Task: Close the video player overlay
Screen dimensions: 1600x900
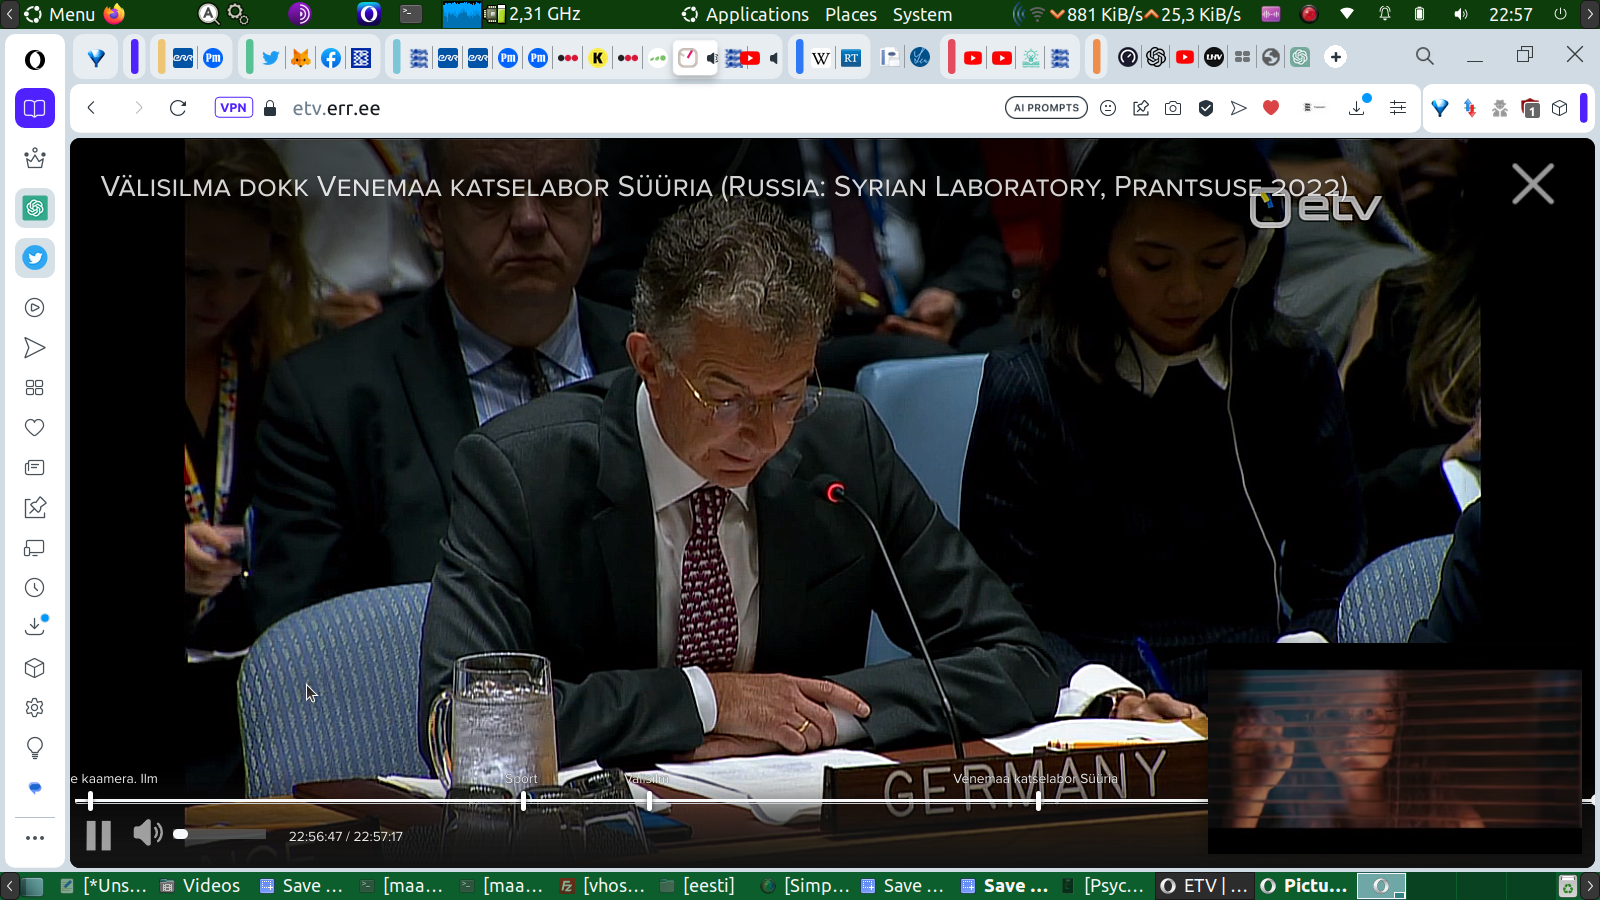Action: click(1533, 184)
